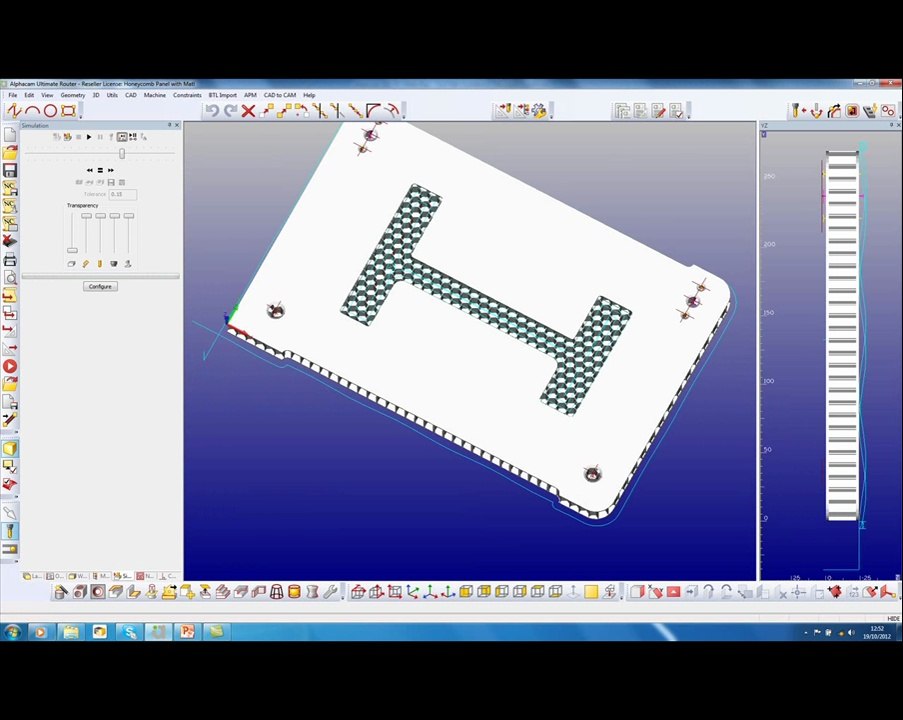Open the Machine menu
This screenshot has height=720, width=903.
(x=154, y=95)
